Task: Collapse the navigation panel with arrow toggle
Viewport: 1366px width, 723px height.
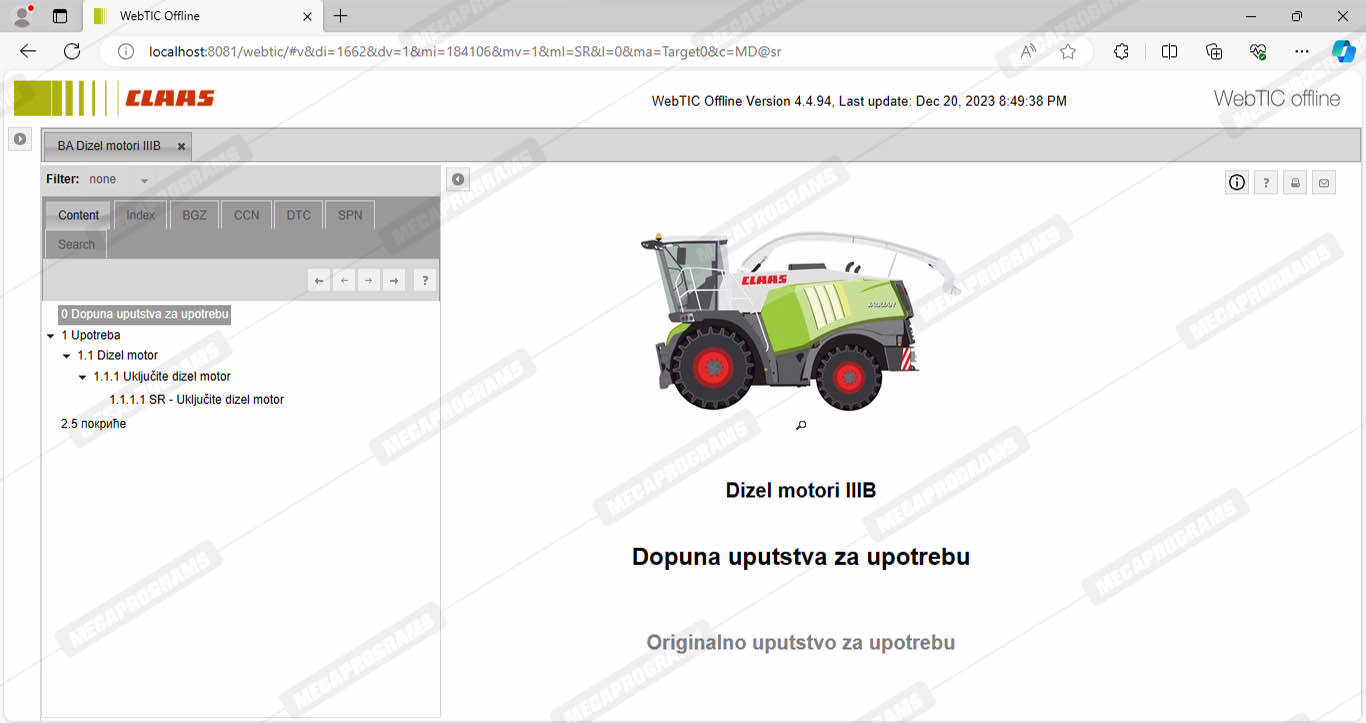Action: [458, 179]
